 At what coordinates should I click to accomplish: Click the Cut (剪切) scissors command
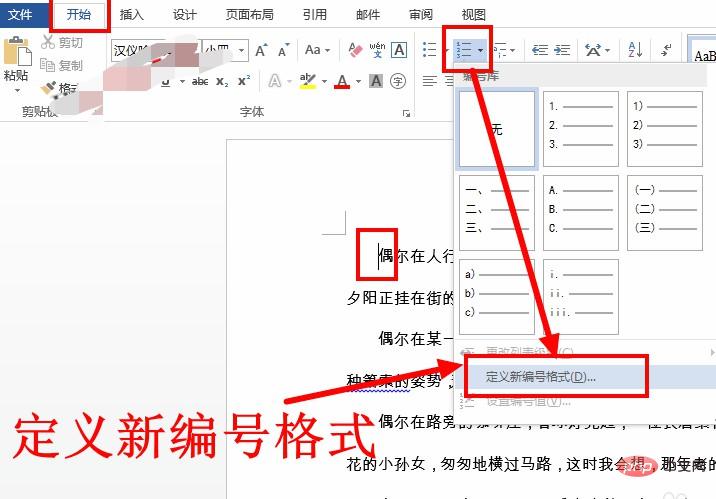coord(62,43)
